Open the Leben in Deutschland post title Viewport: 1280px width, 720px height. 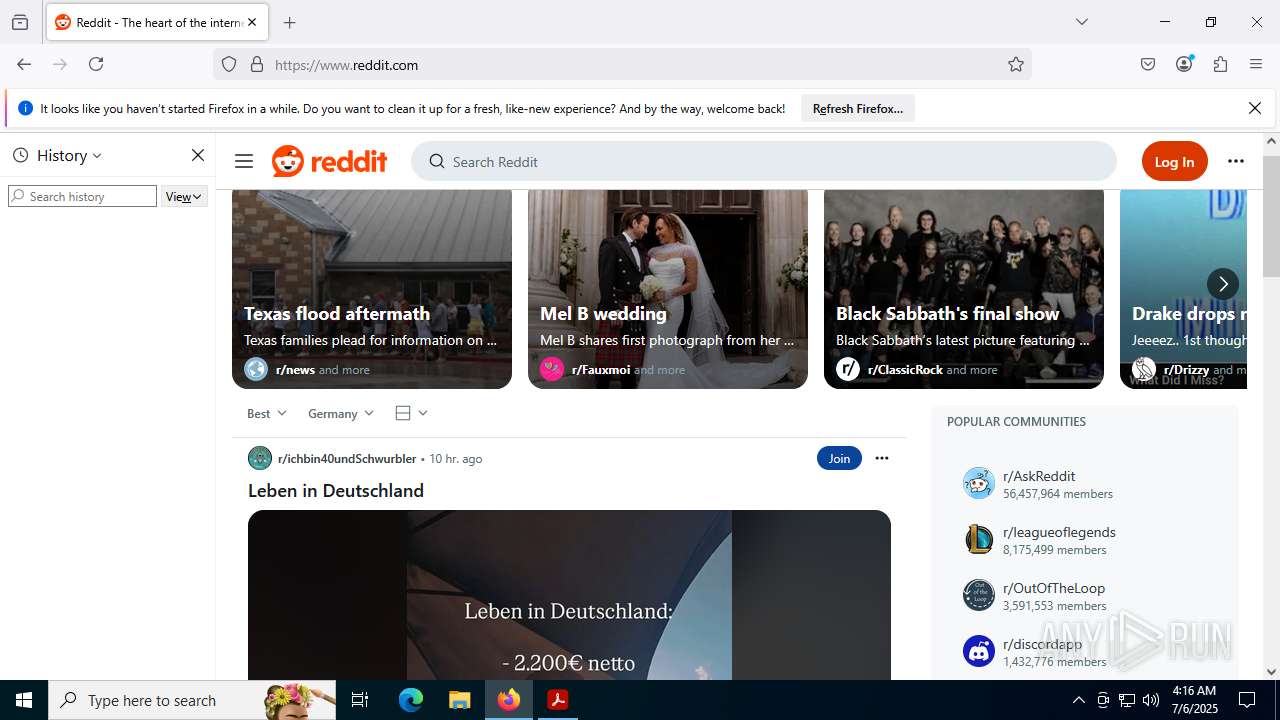pos(336,490)
